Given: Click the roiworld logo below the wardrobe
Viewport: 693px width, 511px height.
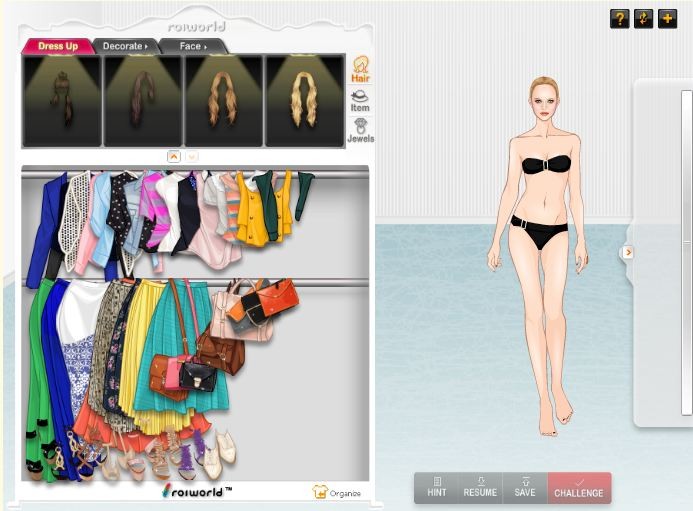Looking at the screenshot, I should pyautogui.click(x=197, y=491).
